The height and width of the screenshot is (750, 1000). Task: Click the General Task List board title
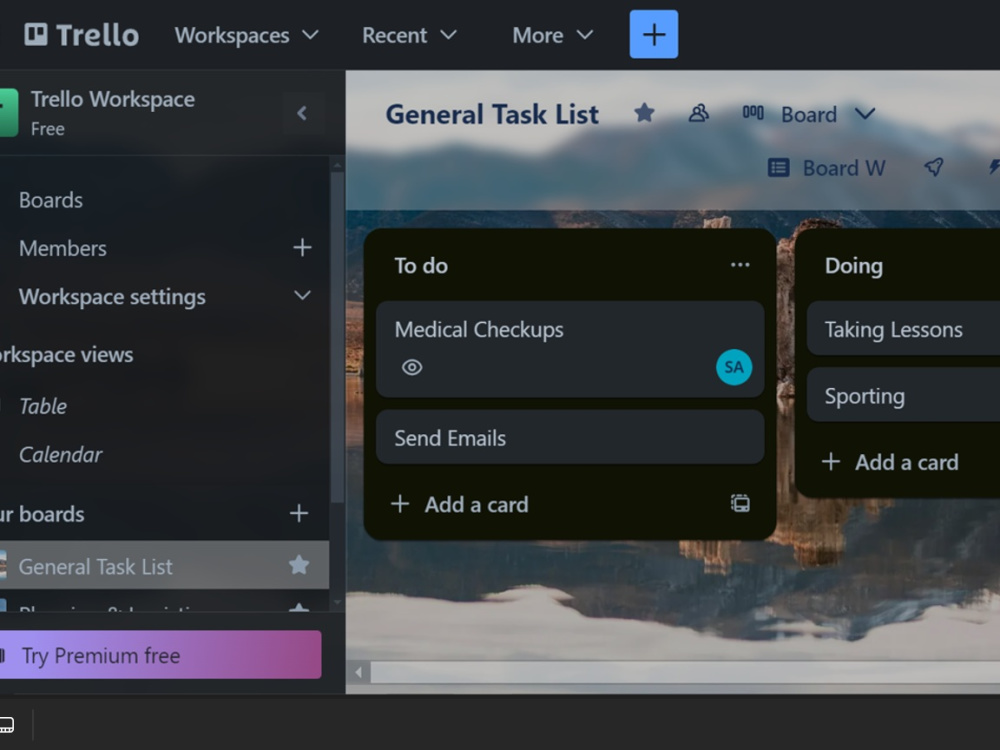tap(492, 115)
